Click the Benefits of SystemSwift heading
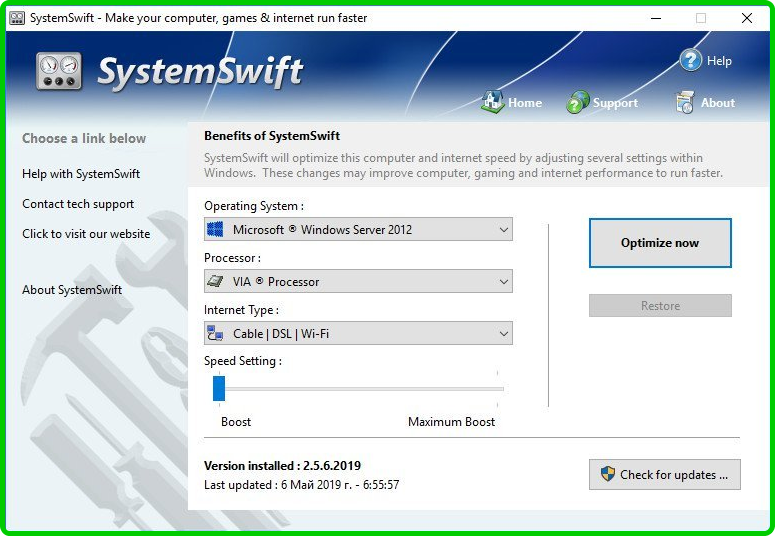 pyautogui.click(x=272, y=136)
